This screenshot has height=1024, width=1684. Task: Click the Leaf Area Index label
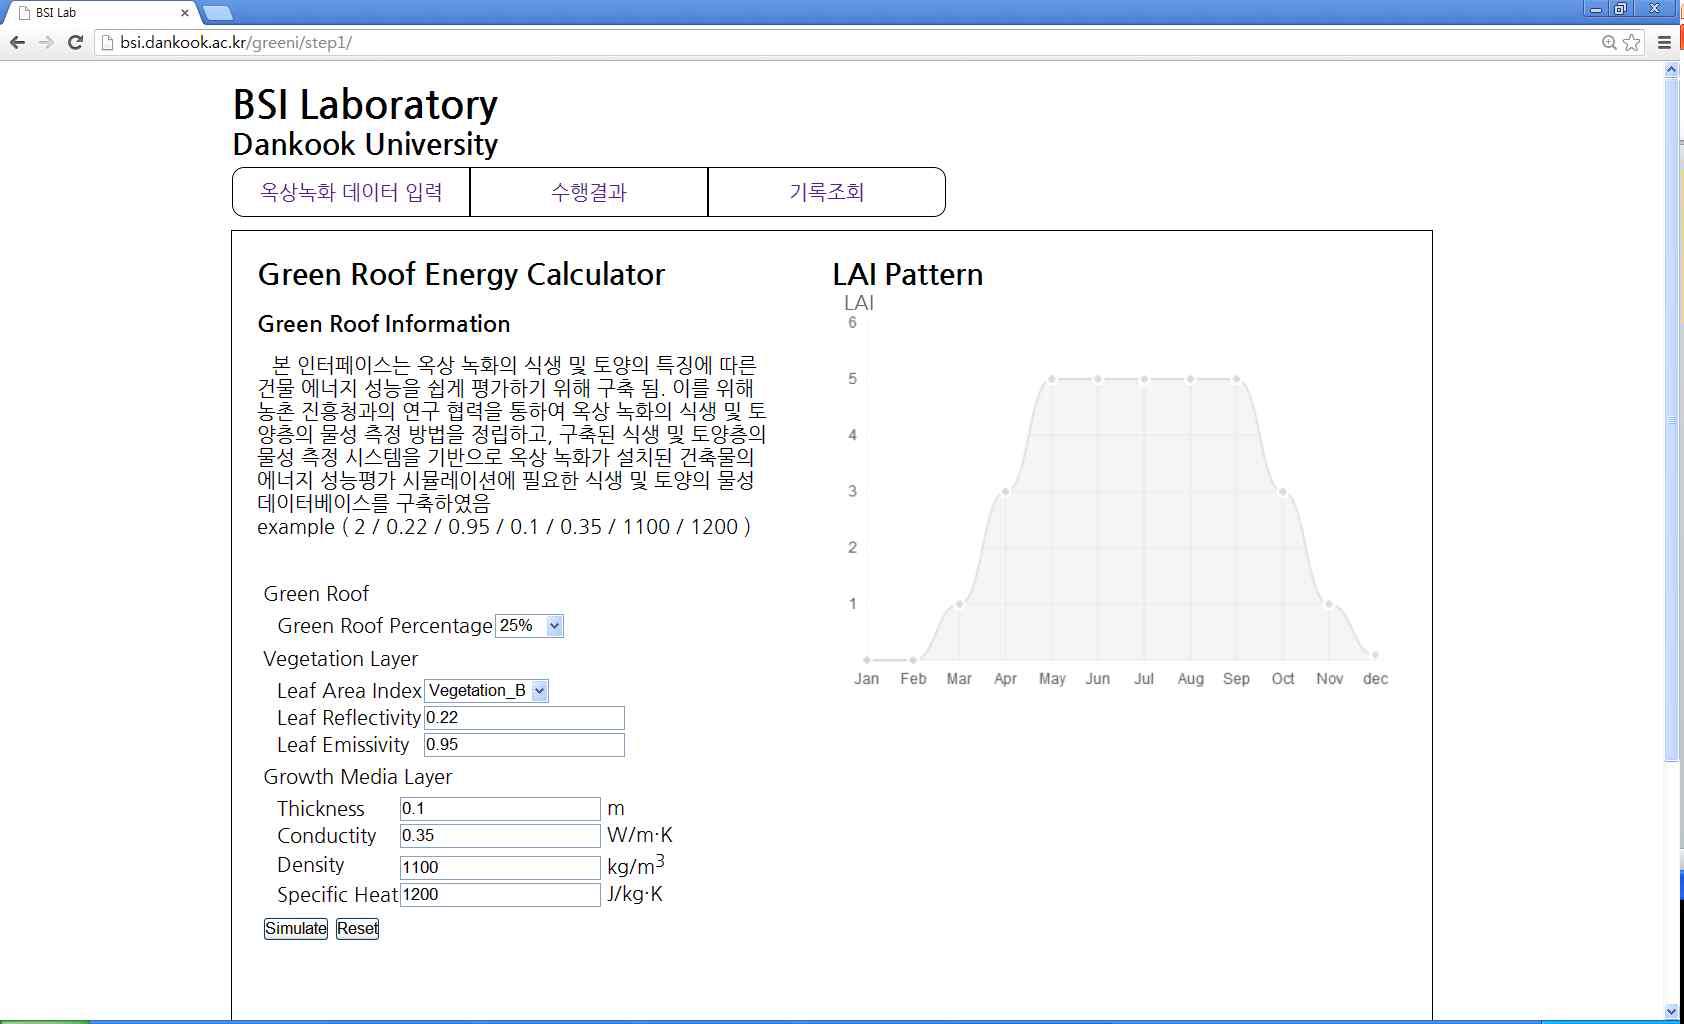click(349, 691)
